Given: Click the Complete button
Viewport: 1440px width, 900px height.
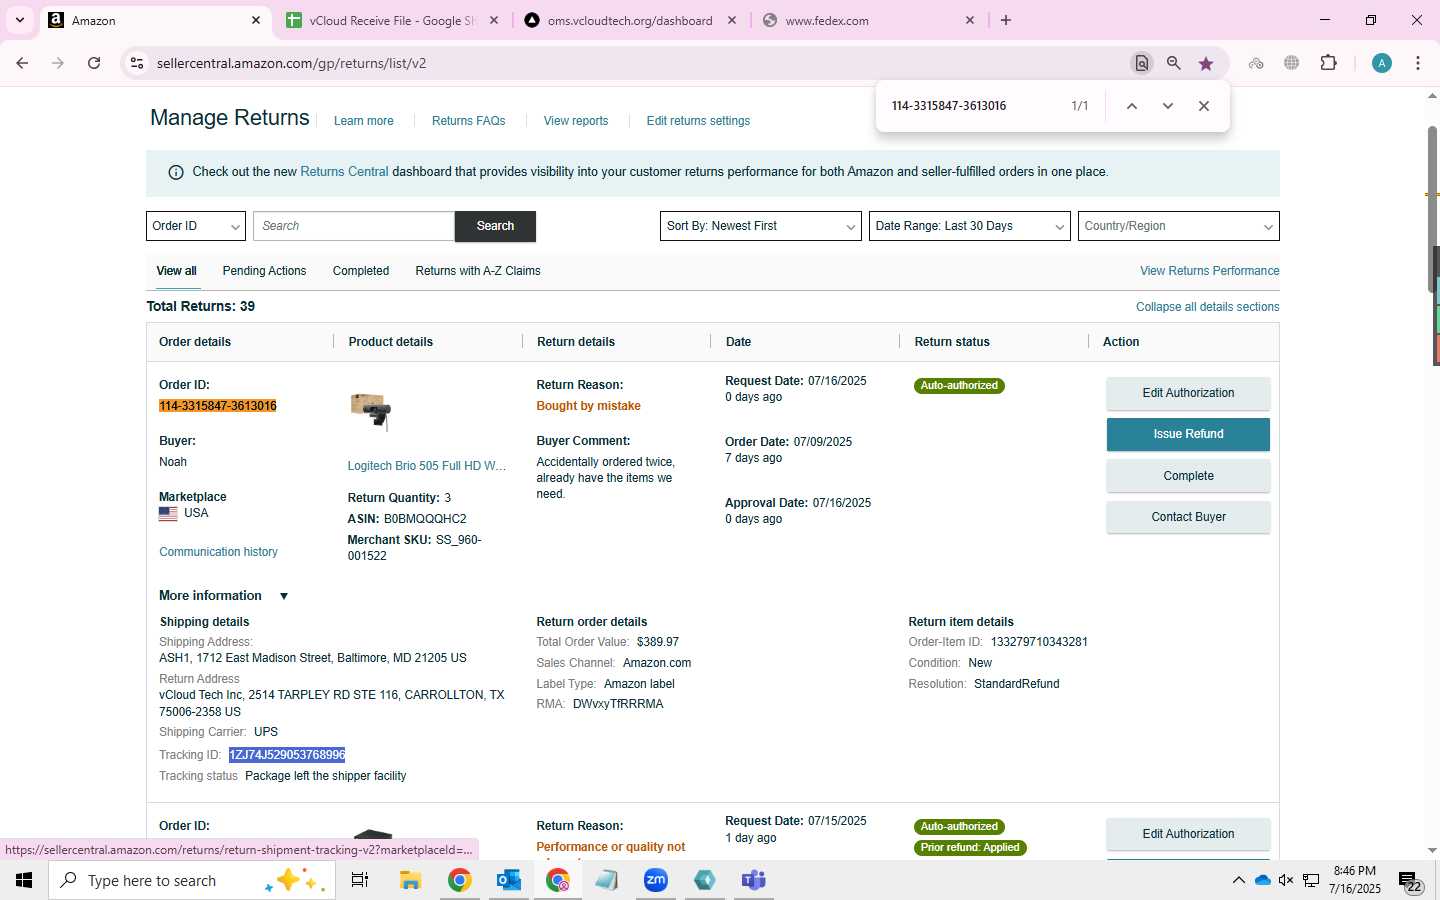Looking at the screenshot, I should coord(1188,476).
